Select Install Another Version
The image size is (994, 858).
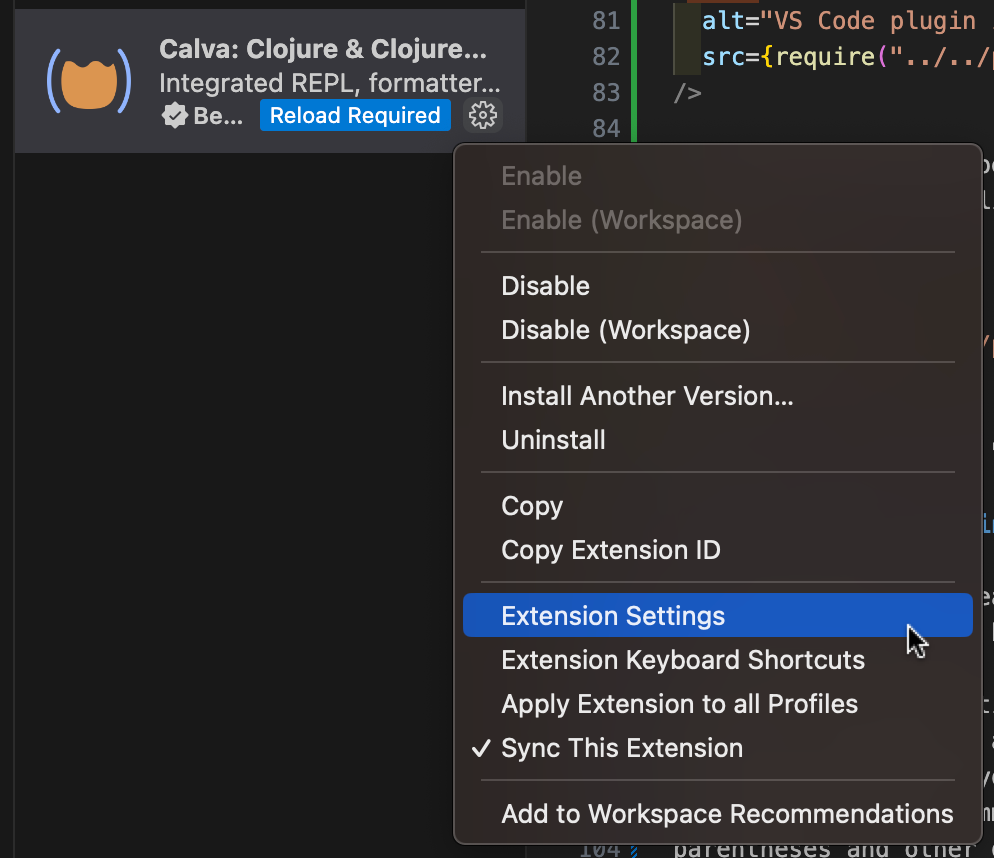pyautogui.click(x=647, y=395)
